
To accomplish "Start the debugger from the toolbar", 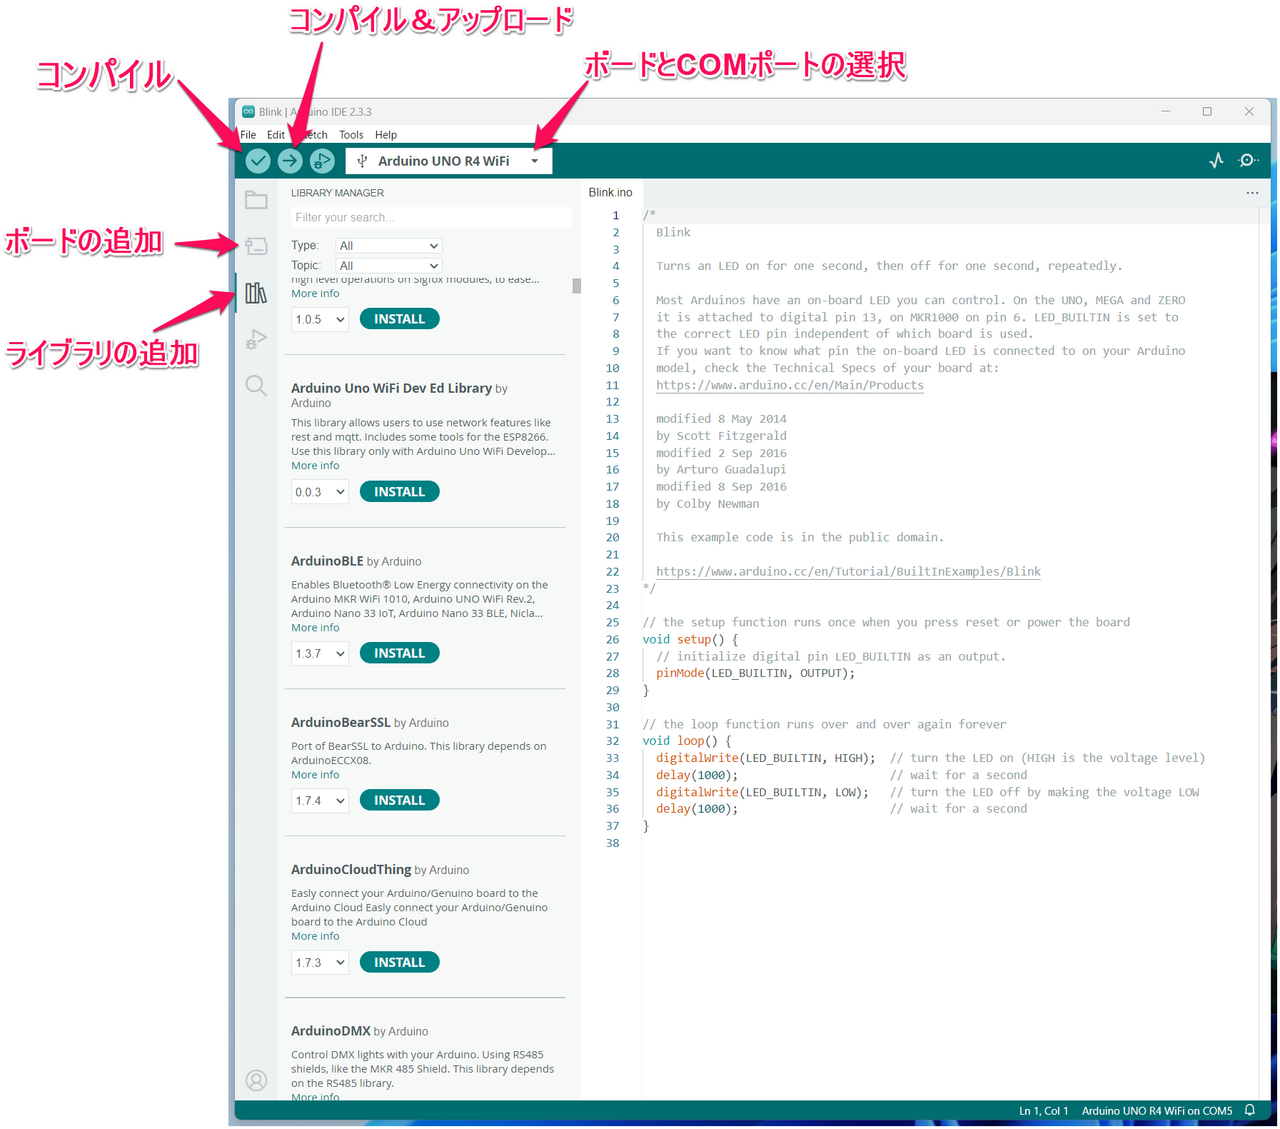I will pos(322,160).
